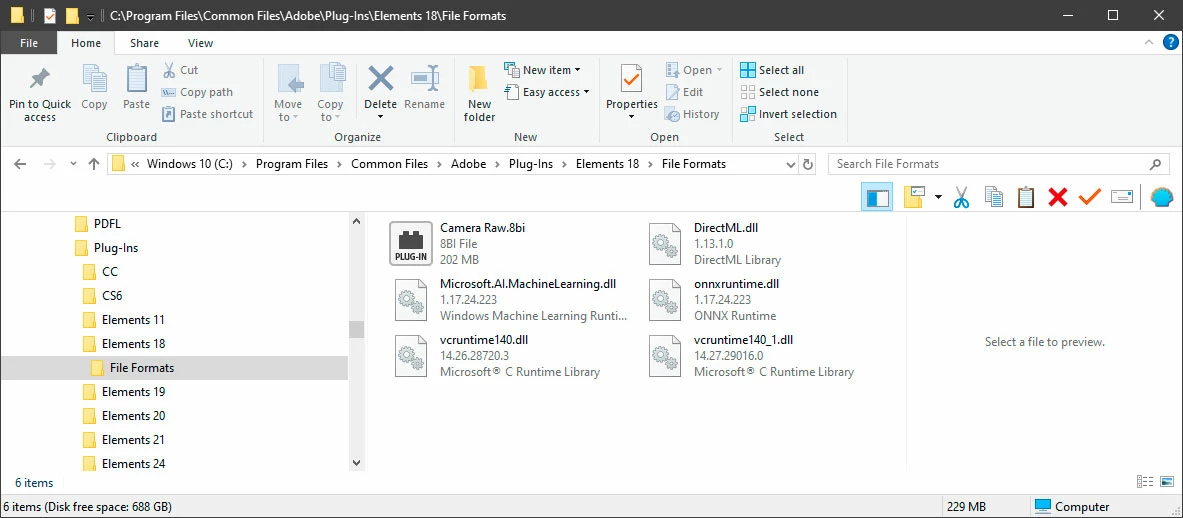Click the copy pages icon
This screenshot has height=518, width=1183.
point(994,198)
